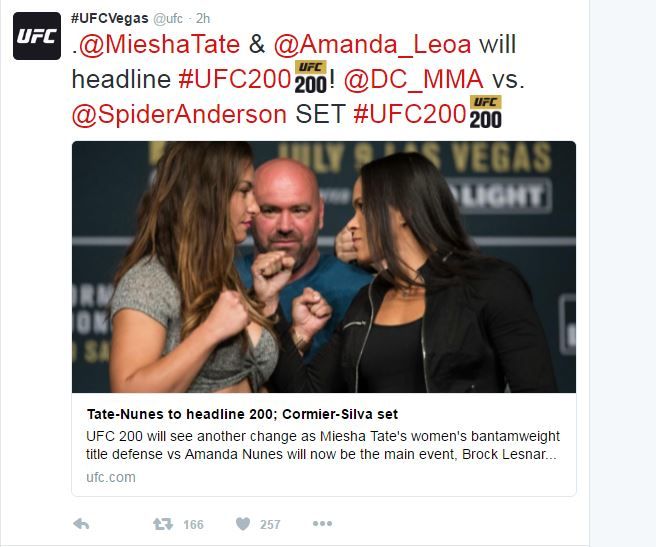
Task: Open the @MieshaTate mention
Action: tap(159, 44)
